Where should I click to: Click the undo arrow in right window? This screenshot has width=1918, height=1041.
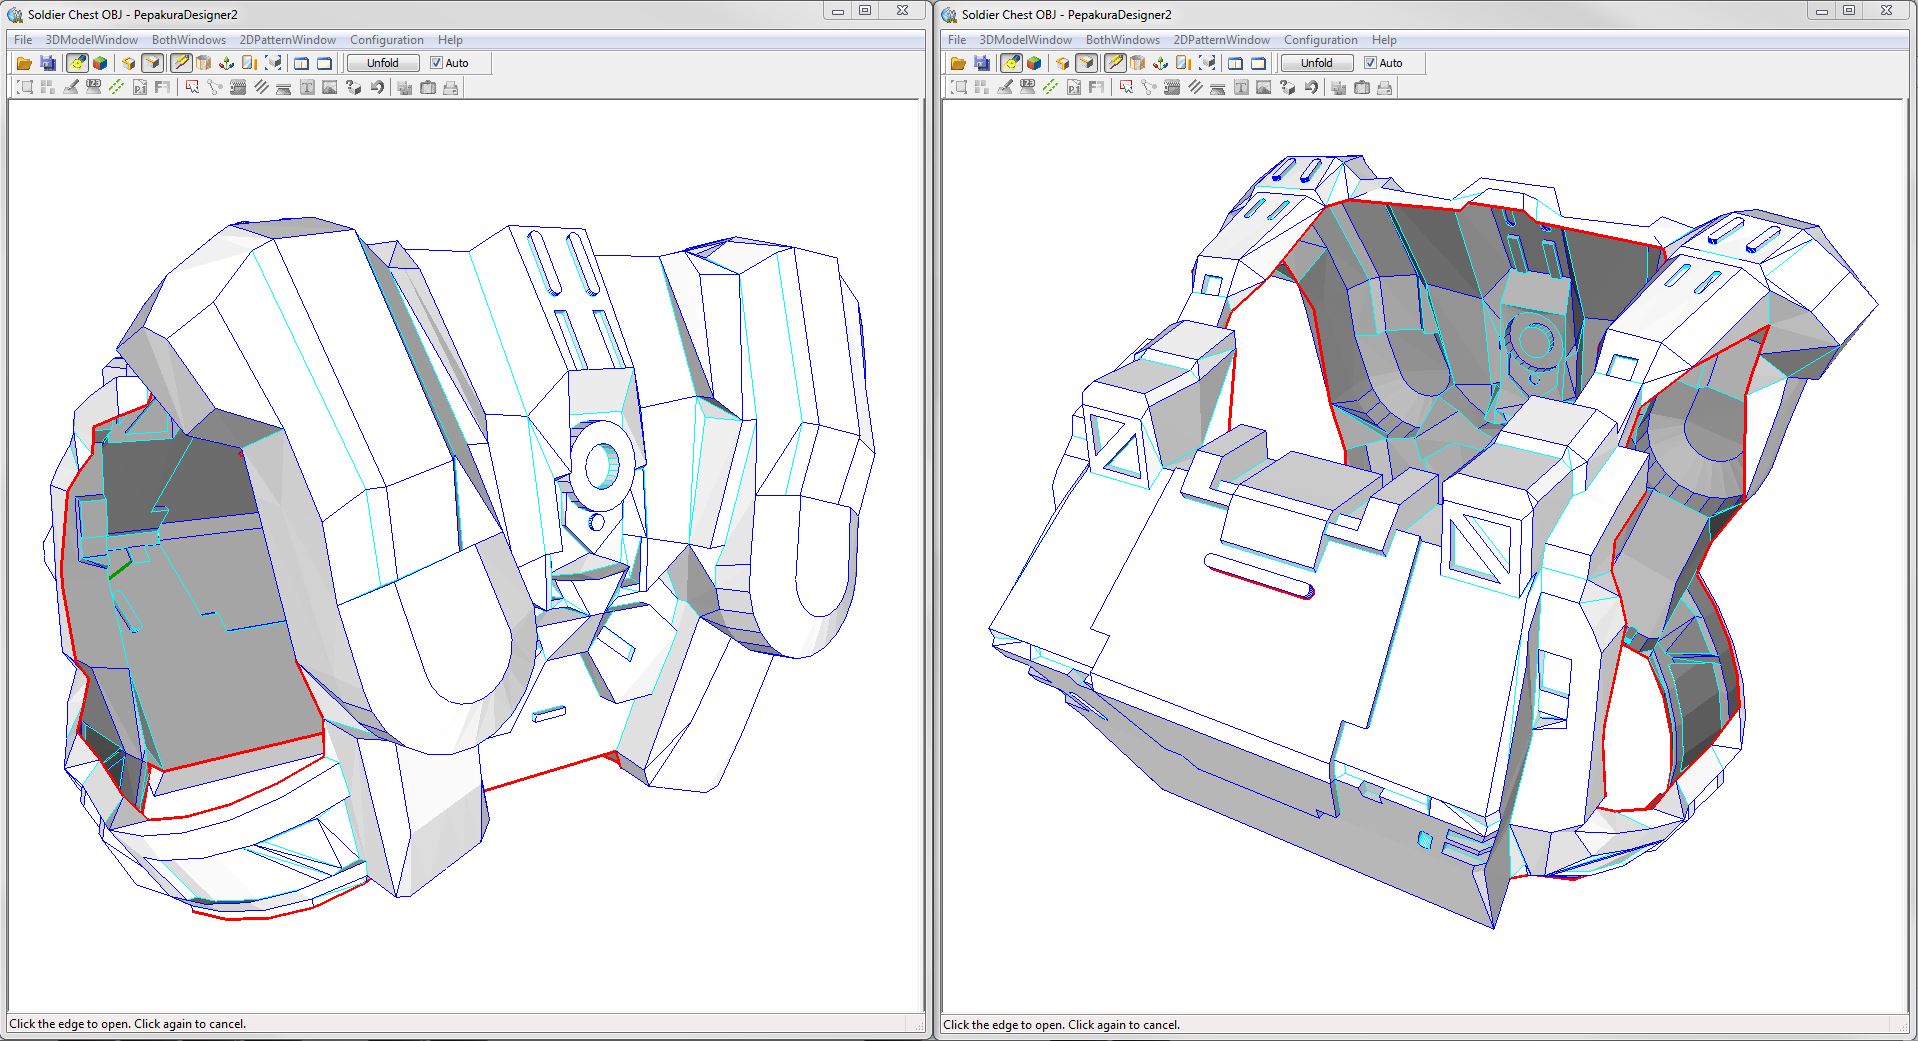tap(1310, 88)
